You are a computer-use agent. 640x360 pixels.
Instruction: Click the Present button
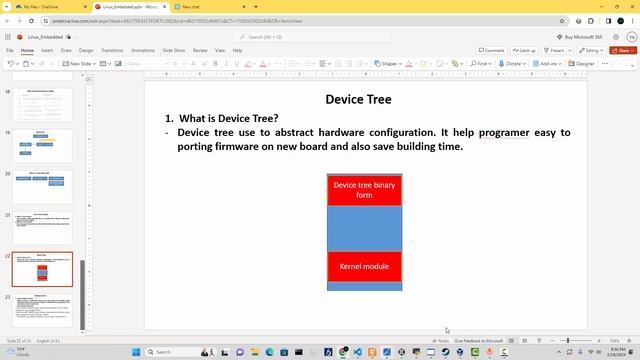554,51
